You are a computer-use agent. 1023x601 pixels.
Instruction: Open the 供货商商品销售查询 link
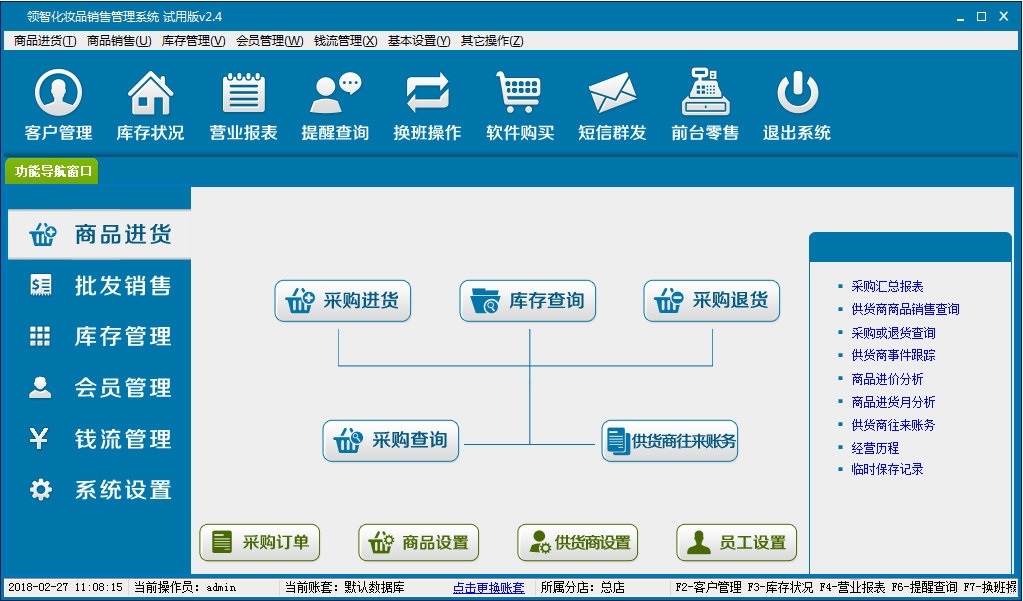tap(906, 309)
